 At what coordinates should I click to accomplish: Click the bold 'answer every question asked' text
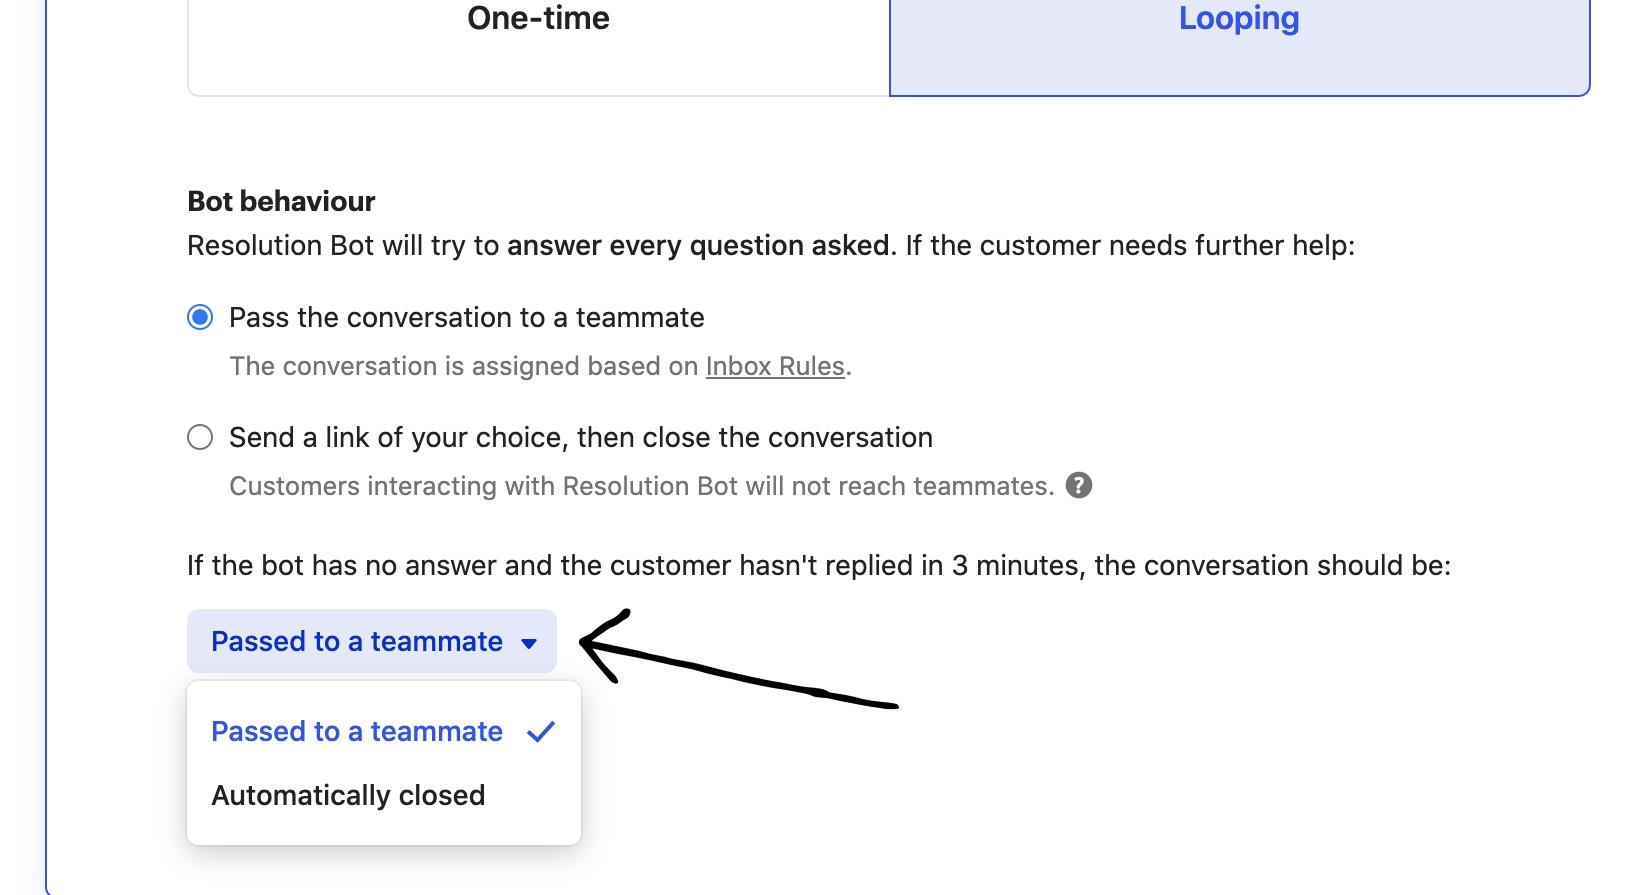click(x=697, y=246)
